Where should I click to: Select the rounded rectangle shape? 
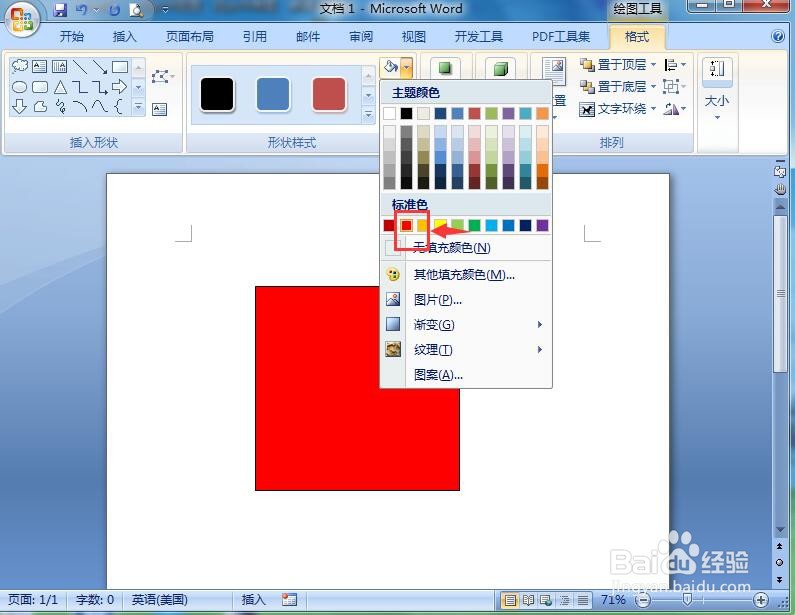pos(40,87)
